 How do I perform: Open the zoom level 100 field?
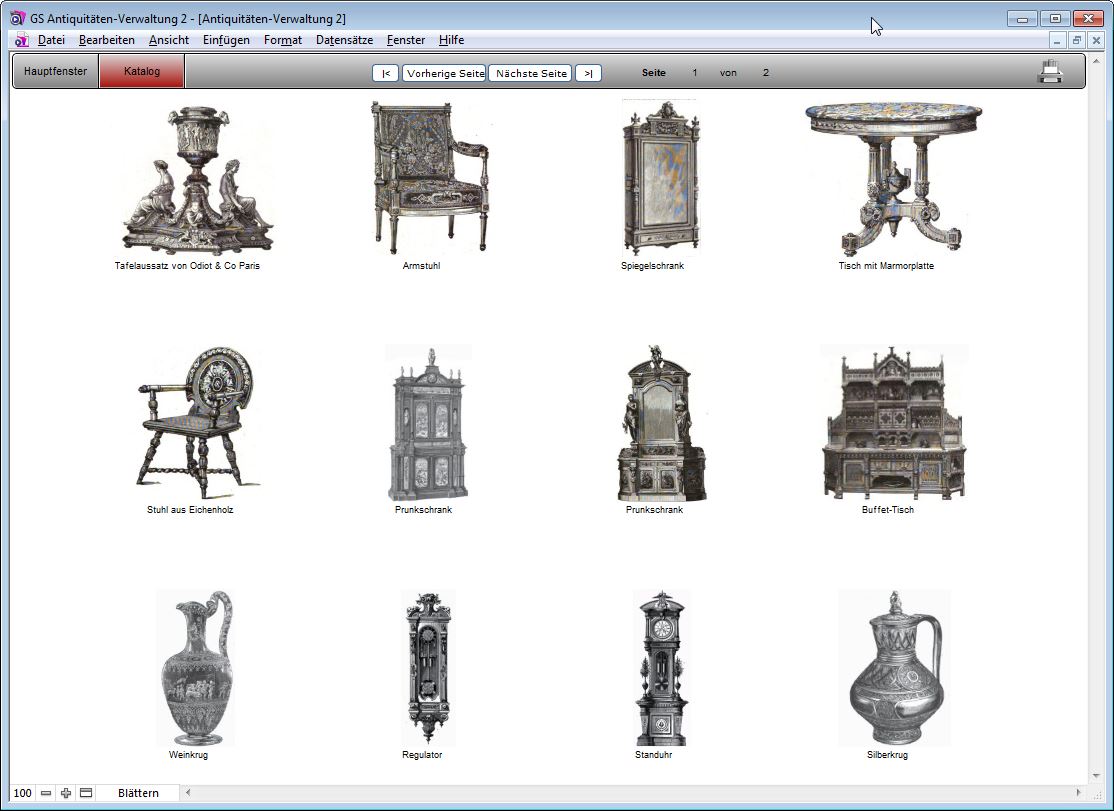point(22,793)
